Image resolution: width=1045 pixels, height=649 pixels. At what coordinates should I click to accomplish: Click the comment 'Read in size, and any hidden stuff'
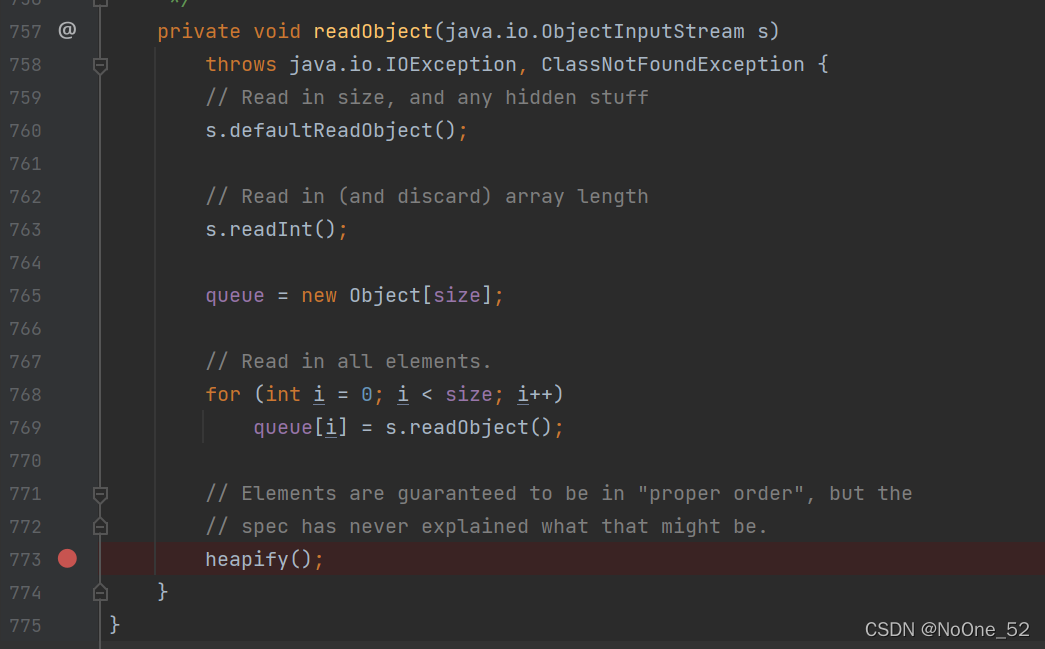pyautogui.click(x=427, y=97)
